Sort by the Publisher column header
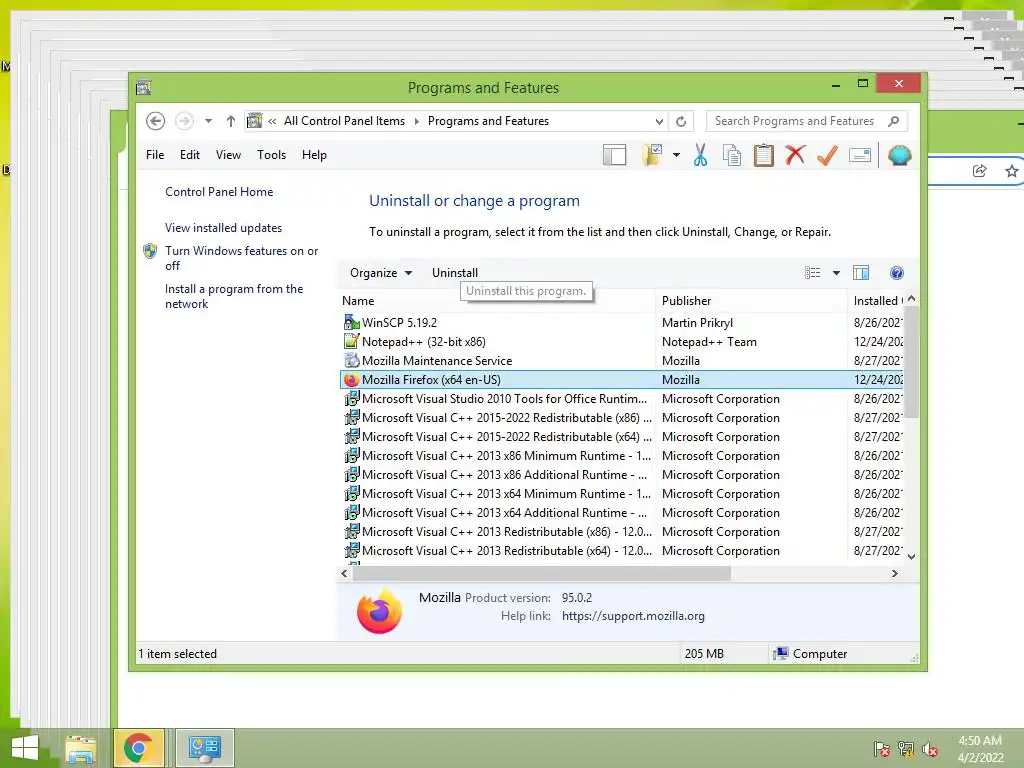Viewport: 1024px width, 768px height. click(x=751, y=301)
